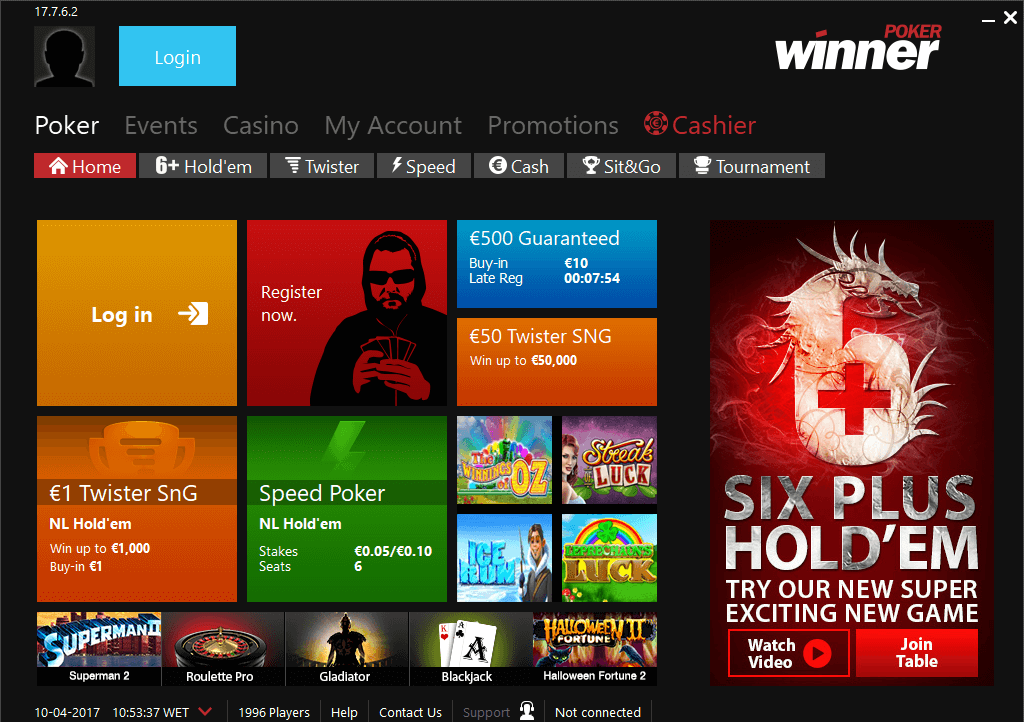Image resolution: width=1024 pixels, height=722 pixels.
Task: Open the €500 Guaranteed tournament tile
Action: pyautogui.click(x=556, y=264)
